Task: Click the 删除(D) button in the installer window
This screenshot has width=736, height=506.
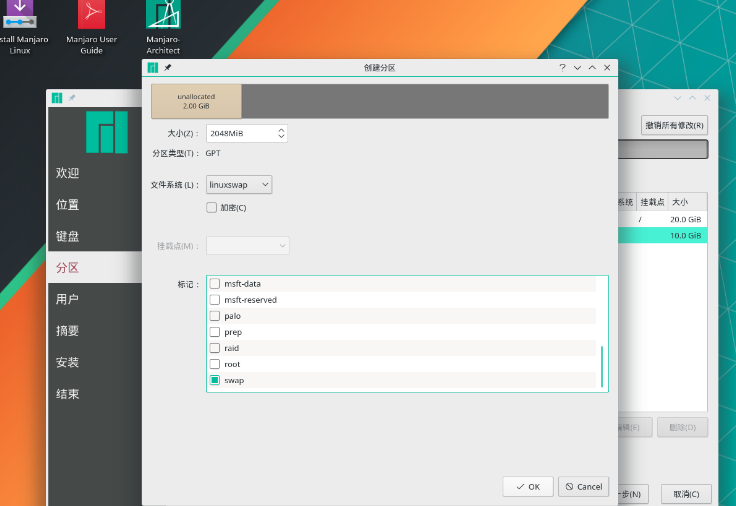Action: pos(682,428)
